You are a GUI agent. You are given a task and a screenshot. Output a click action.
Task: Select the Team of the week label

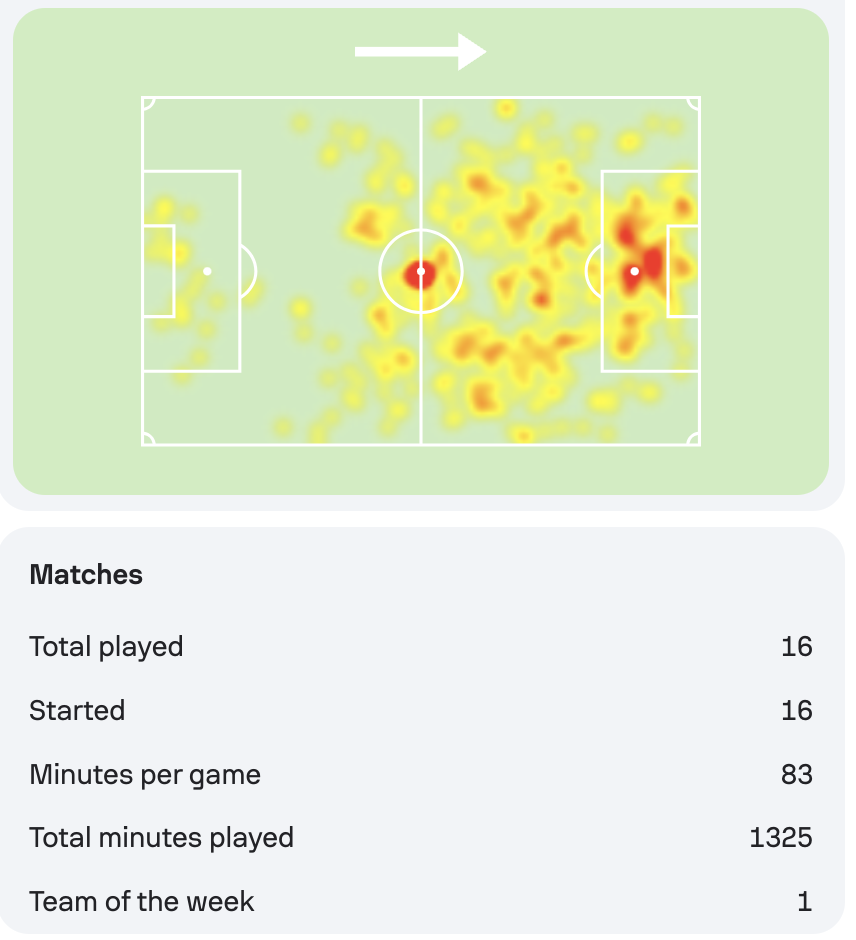142,902
